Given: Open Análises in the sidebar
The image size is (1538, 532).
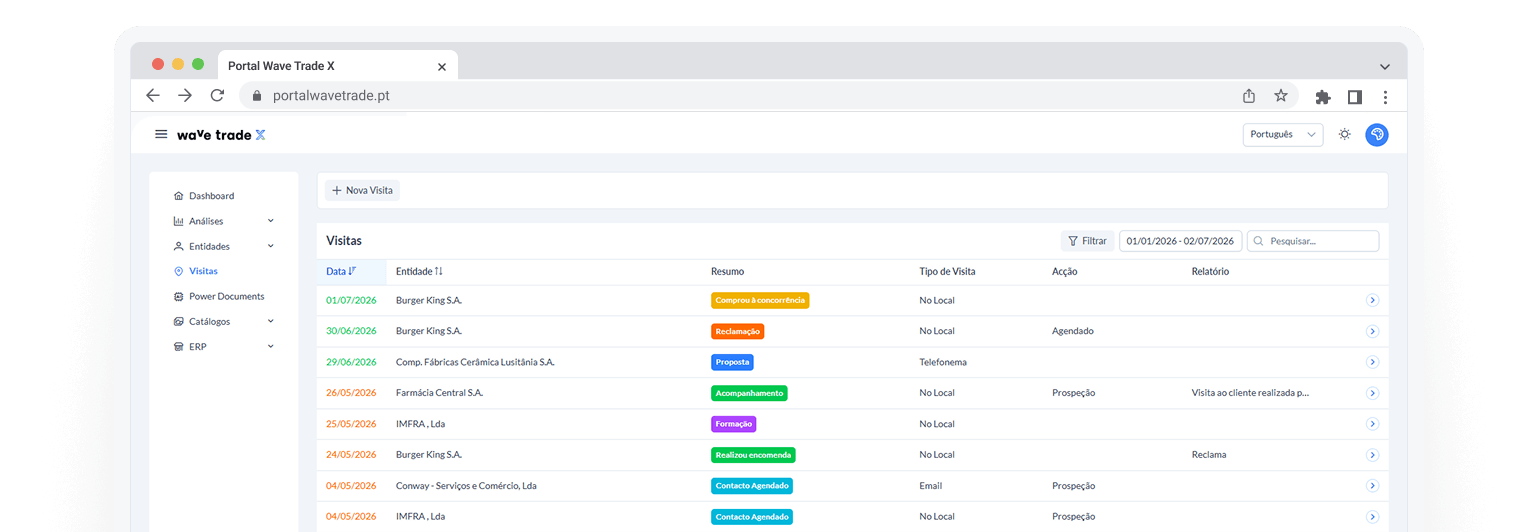Looking at the screenshot, I should pyautogui.click(x=206, y=221).
